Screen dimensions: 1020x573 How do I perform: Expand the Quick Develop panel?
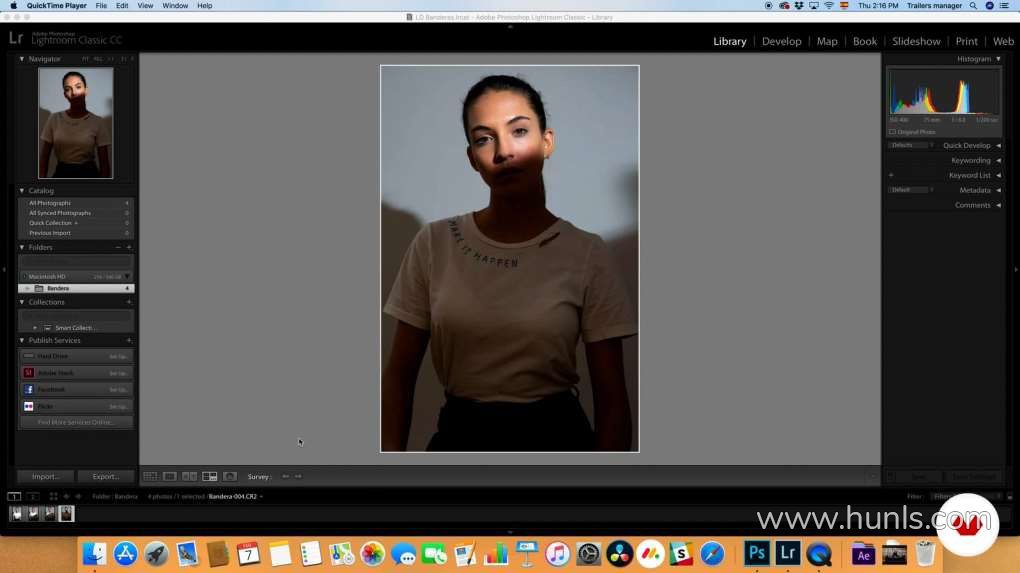point(997,145)
